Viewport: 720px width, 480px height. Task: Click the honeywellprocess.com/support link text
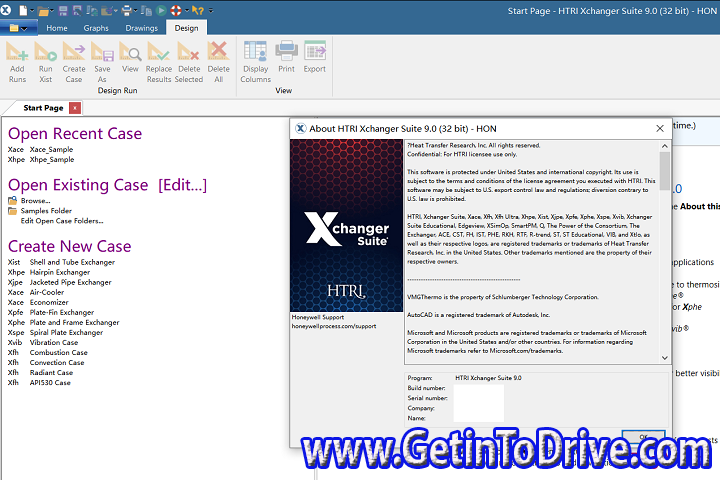click(334, 326)
